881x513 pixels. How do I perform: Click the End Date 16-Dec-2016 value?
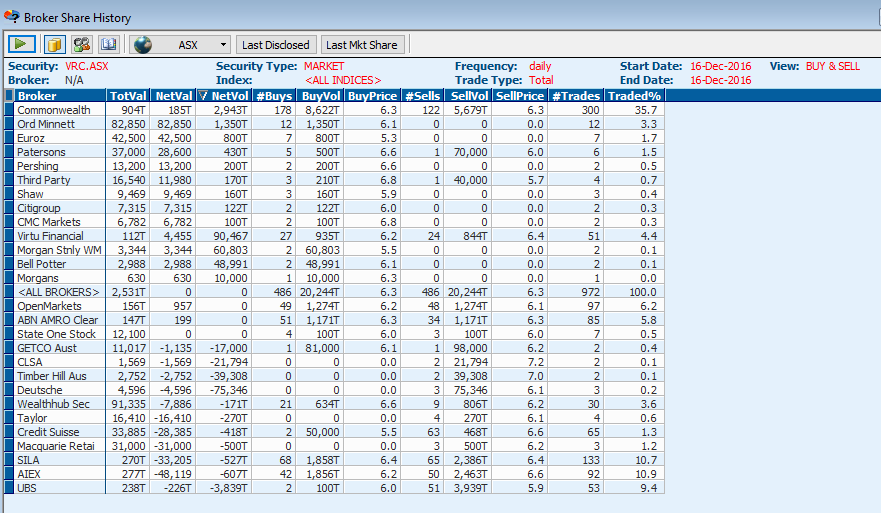(720, 80)
